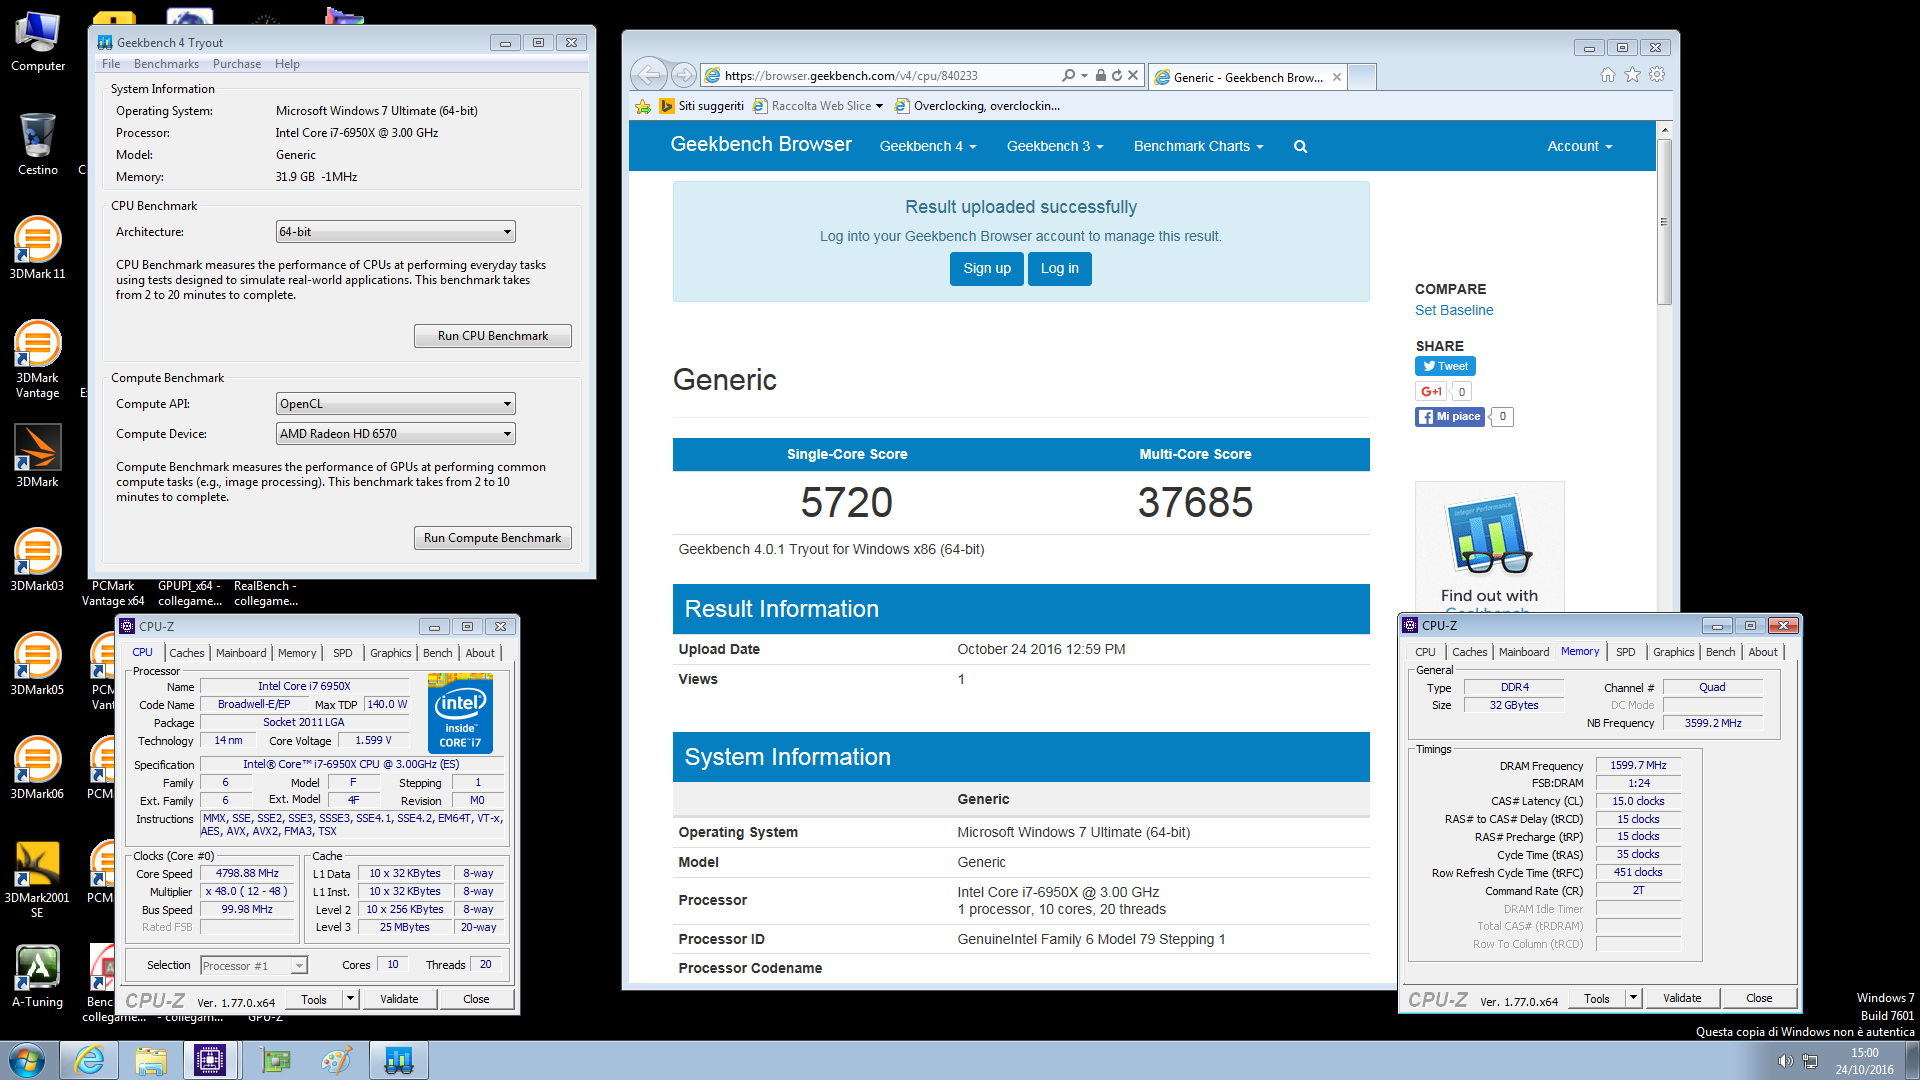The width and height of the screenshot is (1920, 1080).
Task: Open browser settings gear icon
Action: coord(1658,75)
